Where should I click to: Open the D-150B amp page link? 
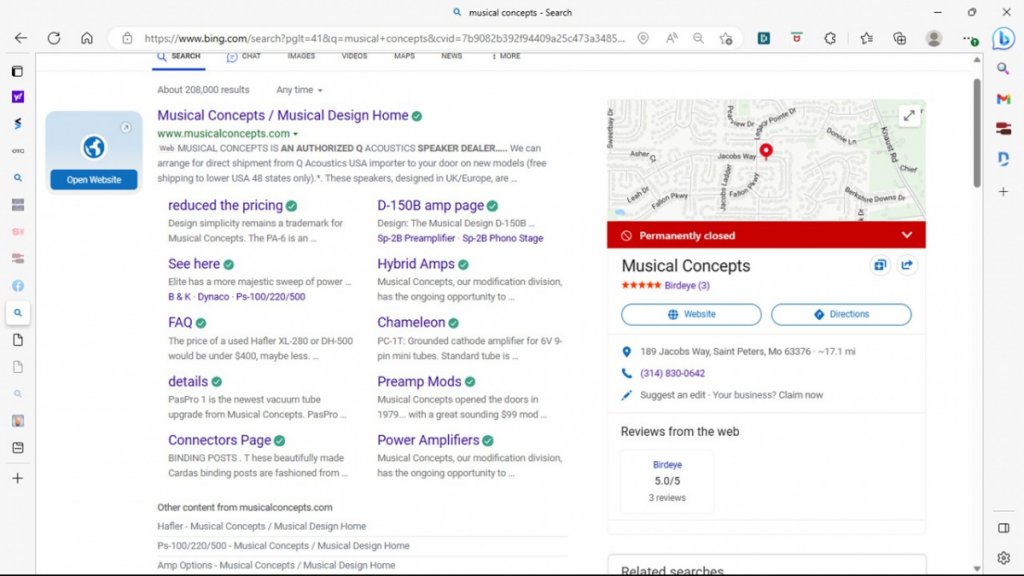point(430,205)
